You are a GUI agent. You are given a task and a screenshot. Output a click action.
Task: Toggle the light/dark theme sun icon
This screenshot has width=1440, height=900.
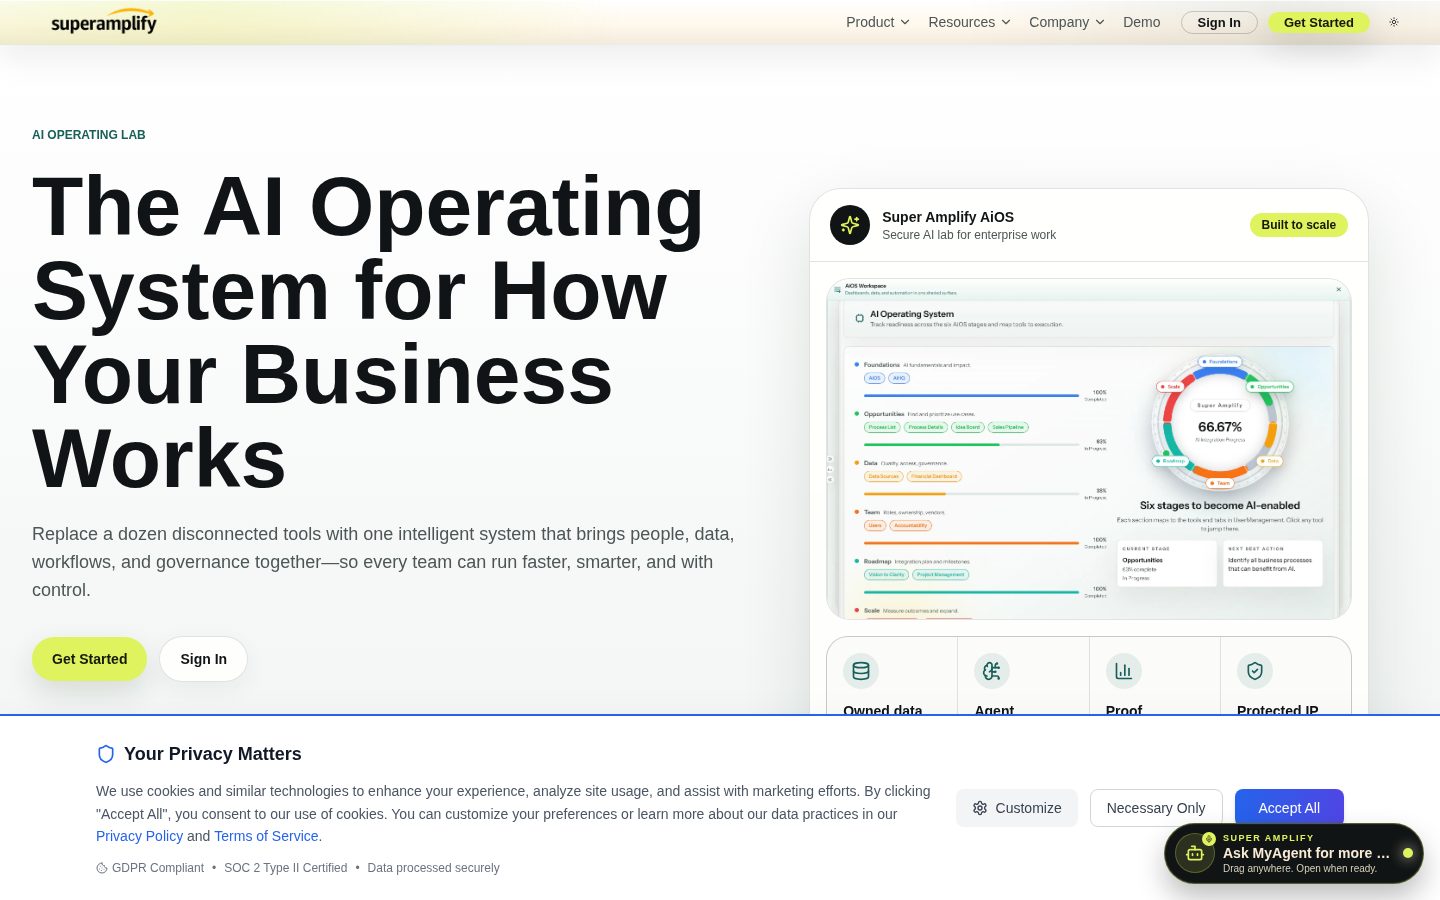pyautogui.click(x=1394, y=22)
